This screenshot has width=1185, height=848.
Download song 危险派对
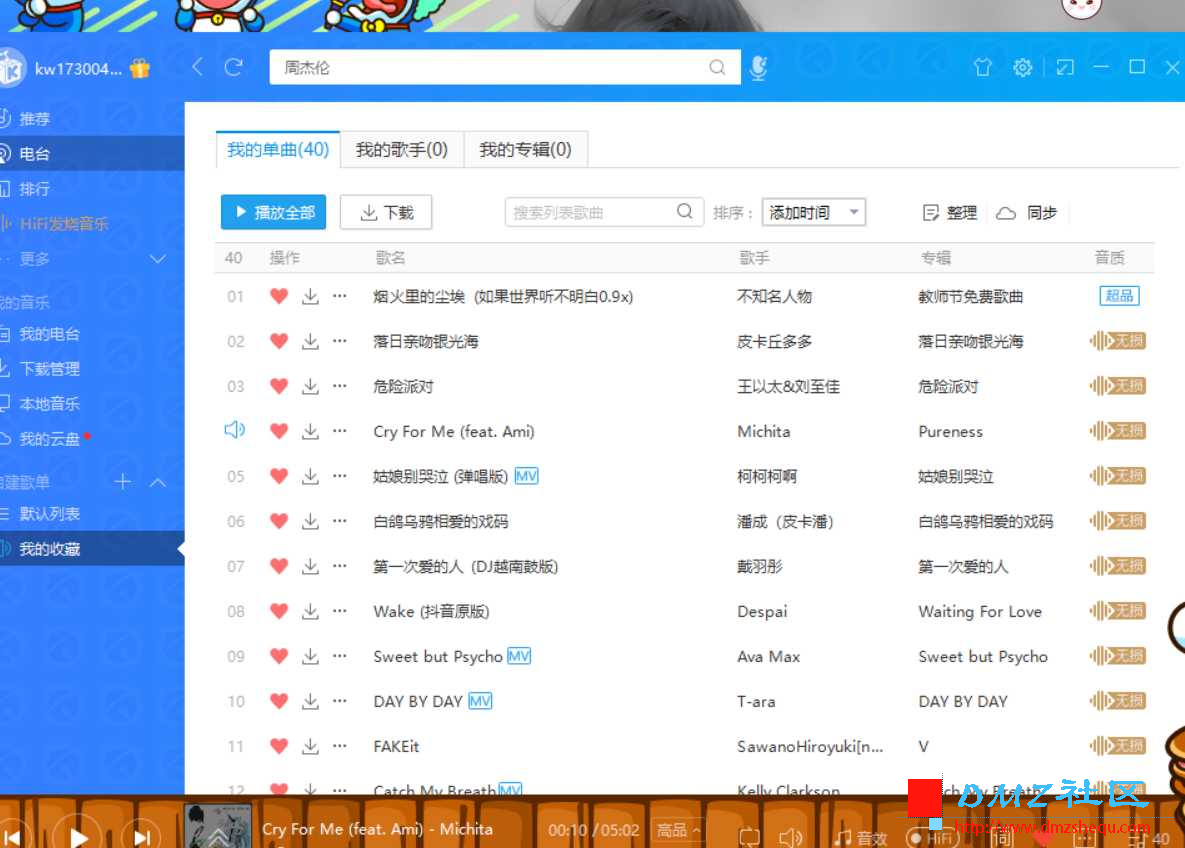(310, 386)
